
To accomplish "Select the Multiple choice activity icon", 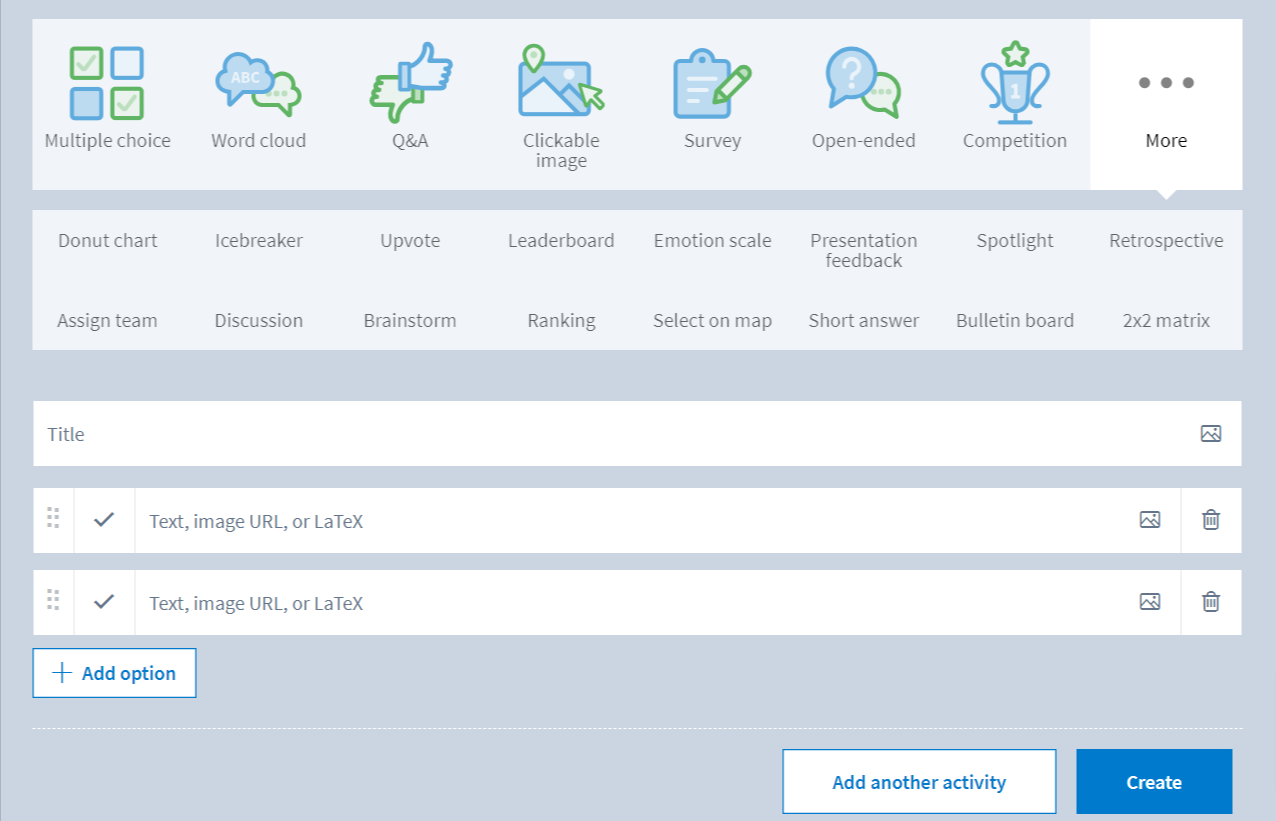I will (x=107, y=84).
